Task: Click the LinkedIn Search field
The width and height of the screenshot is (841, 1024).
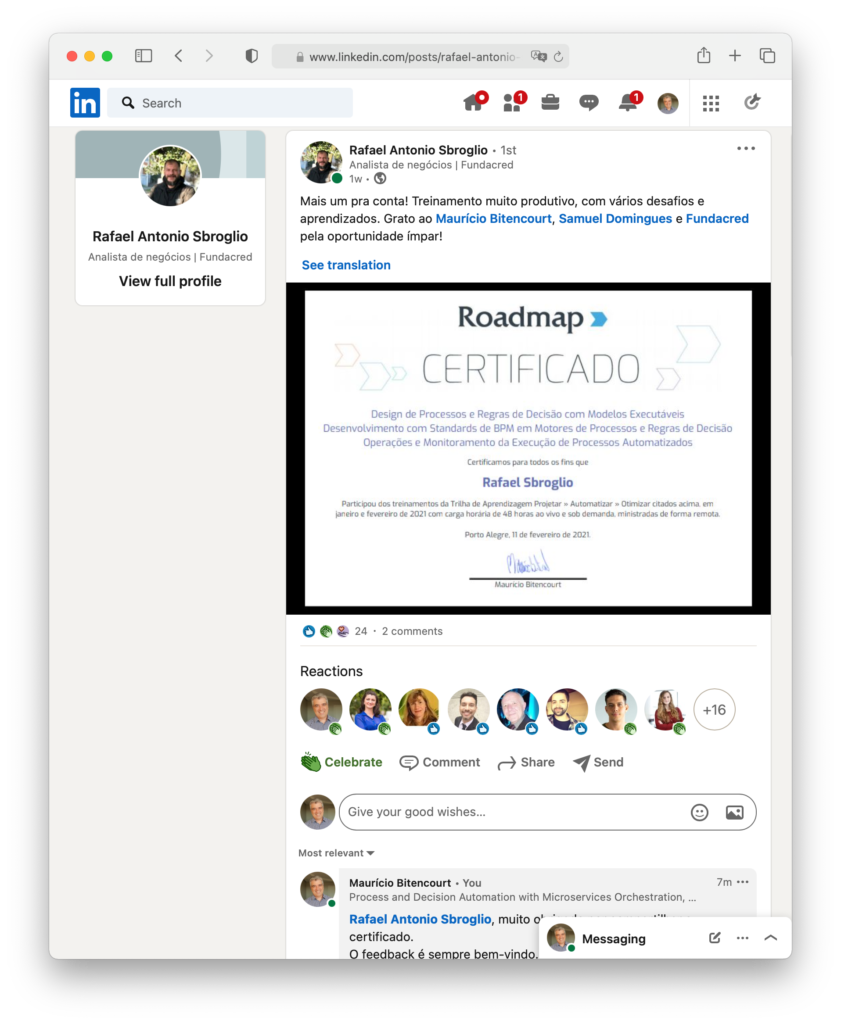Action: coord(230,103)
